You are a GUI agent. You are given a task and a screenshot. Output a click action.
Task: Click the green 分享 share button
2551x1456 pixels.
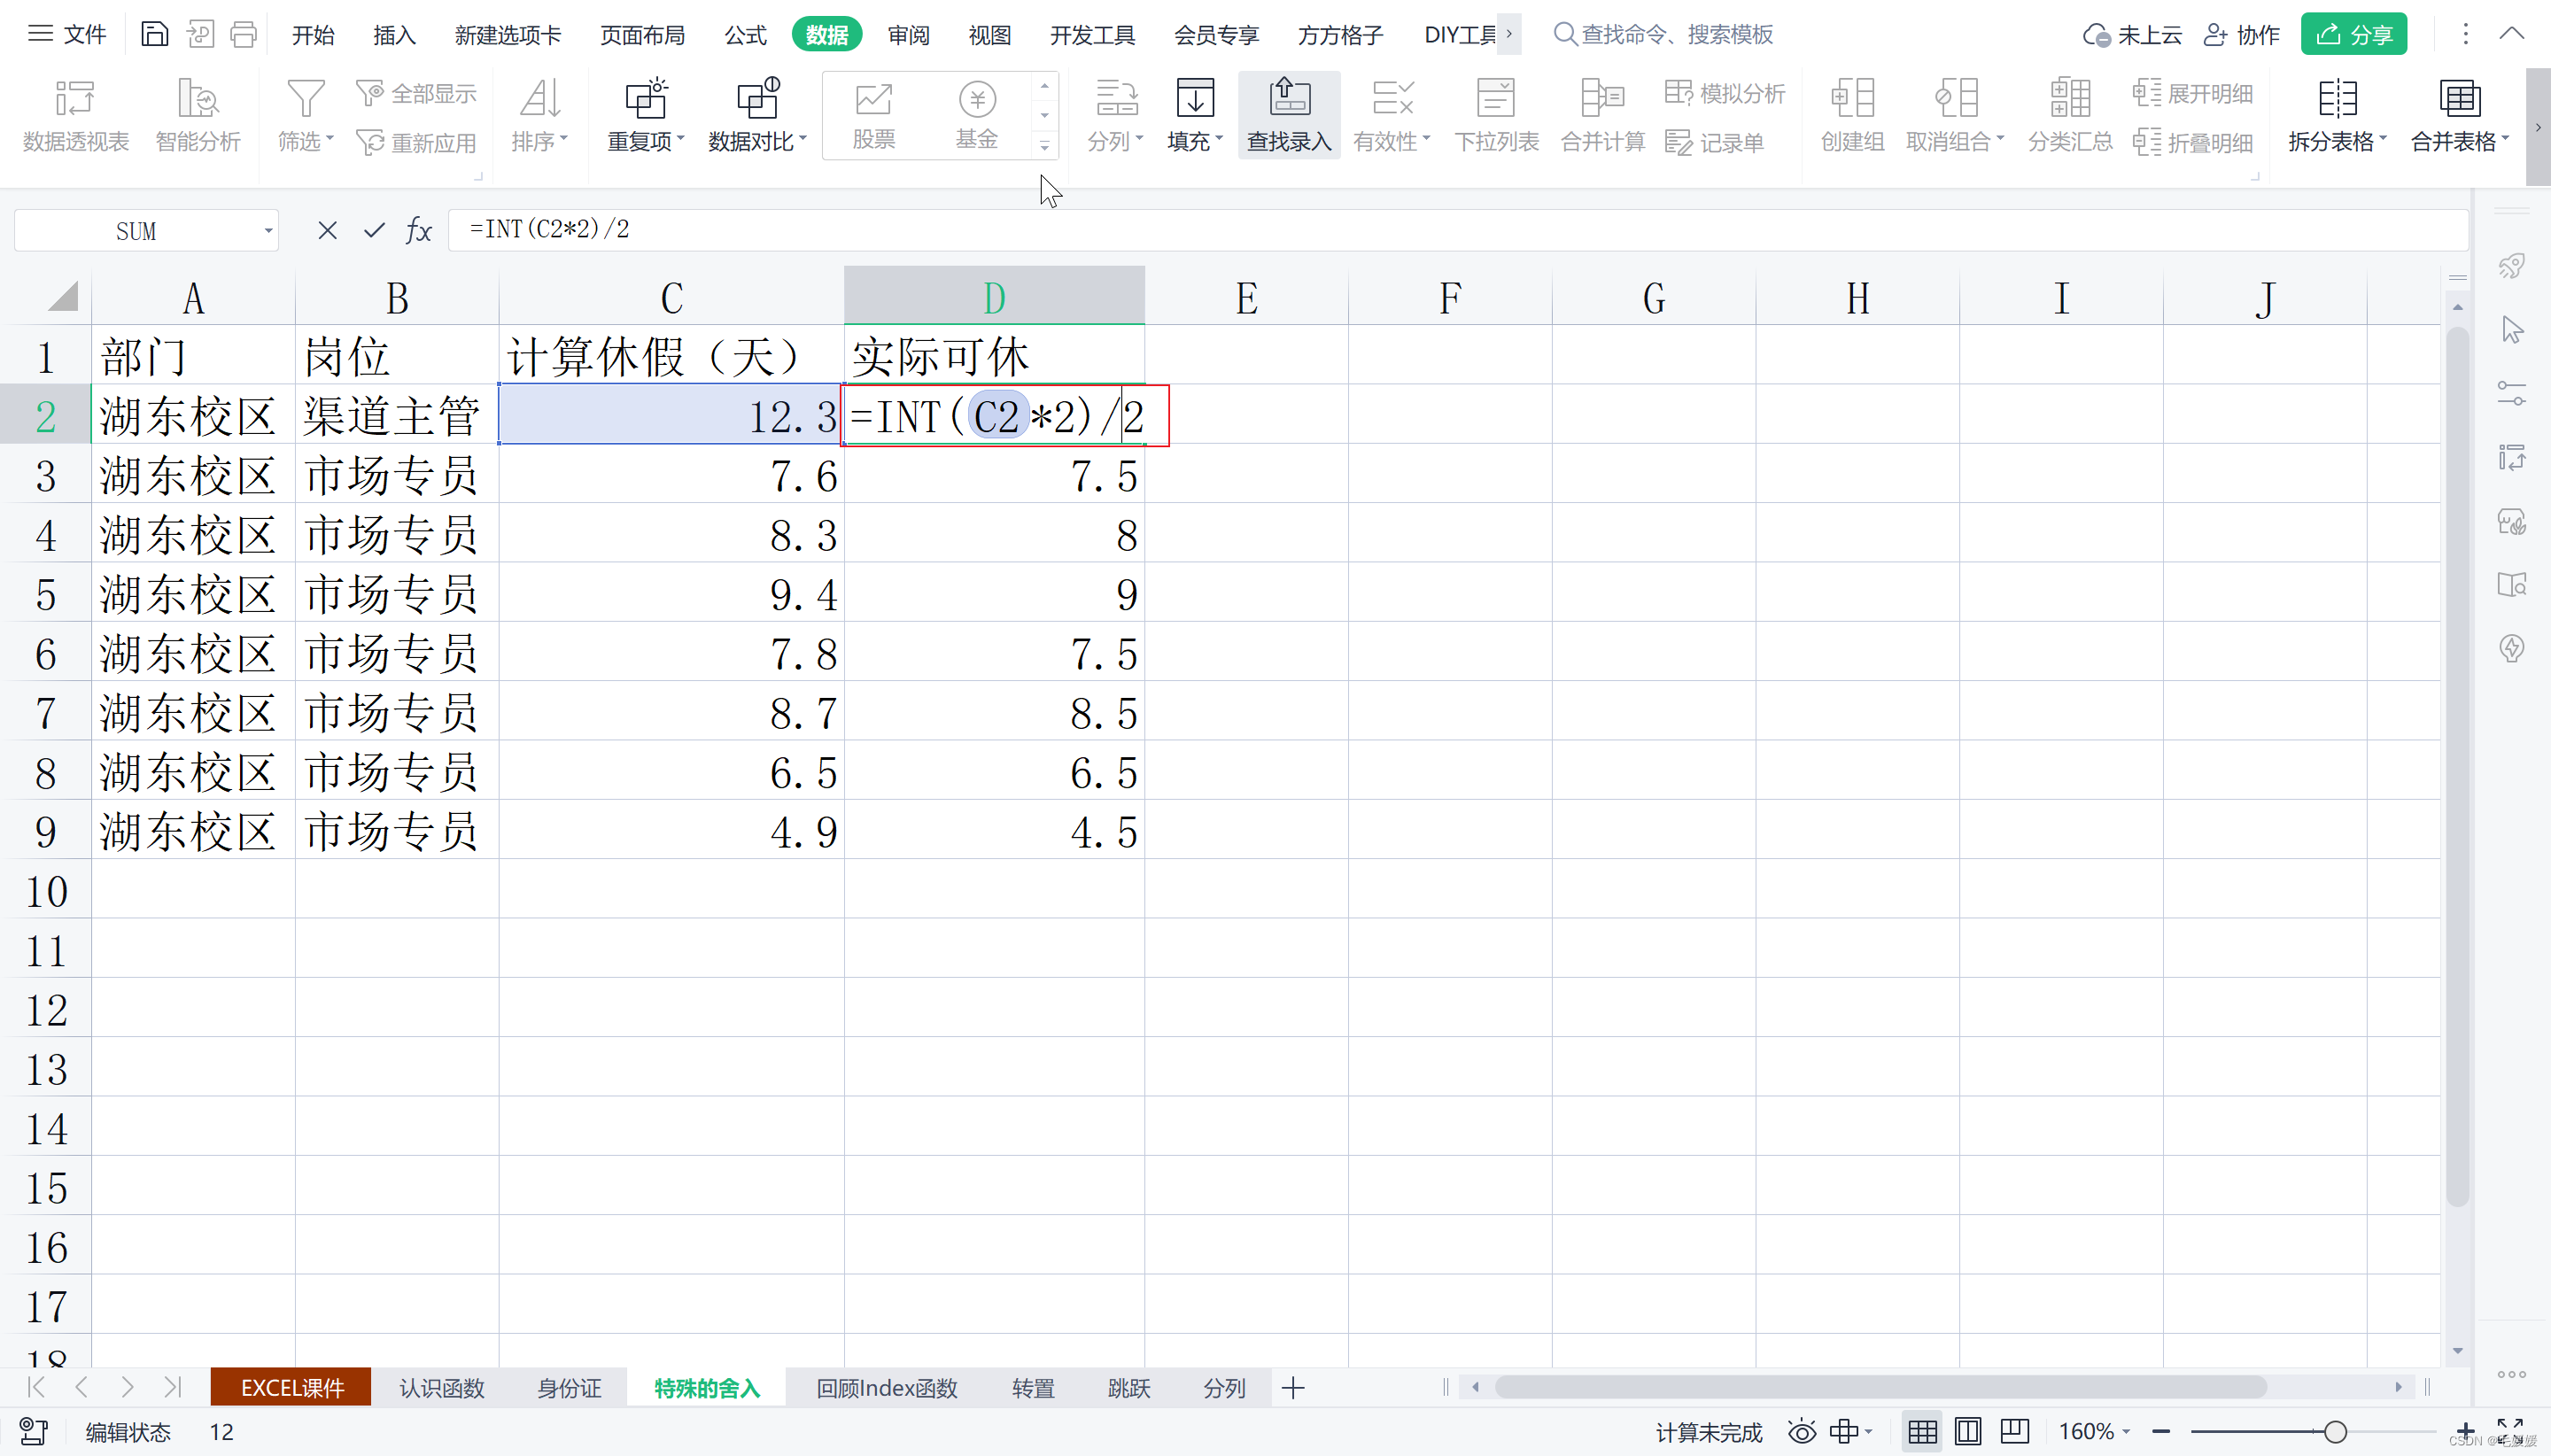coord(2353,35)
